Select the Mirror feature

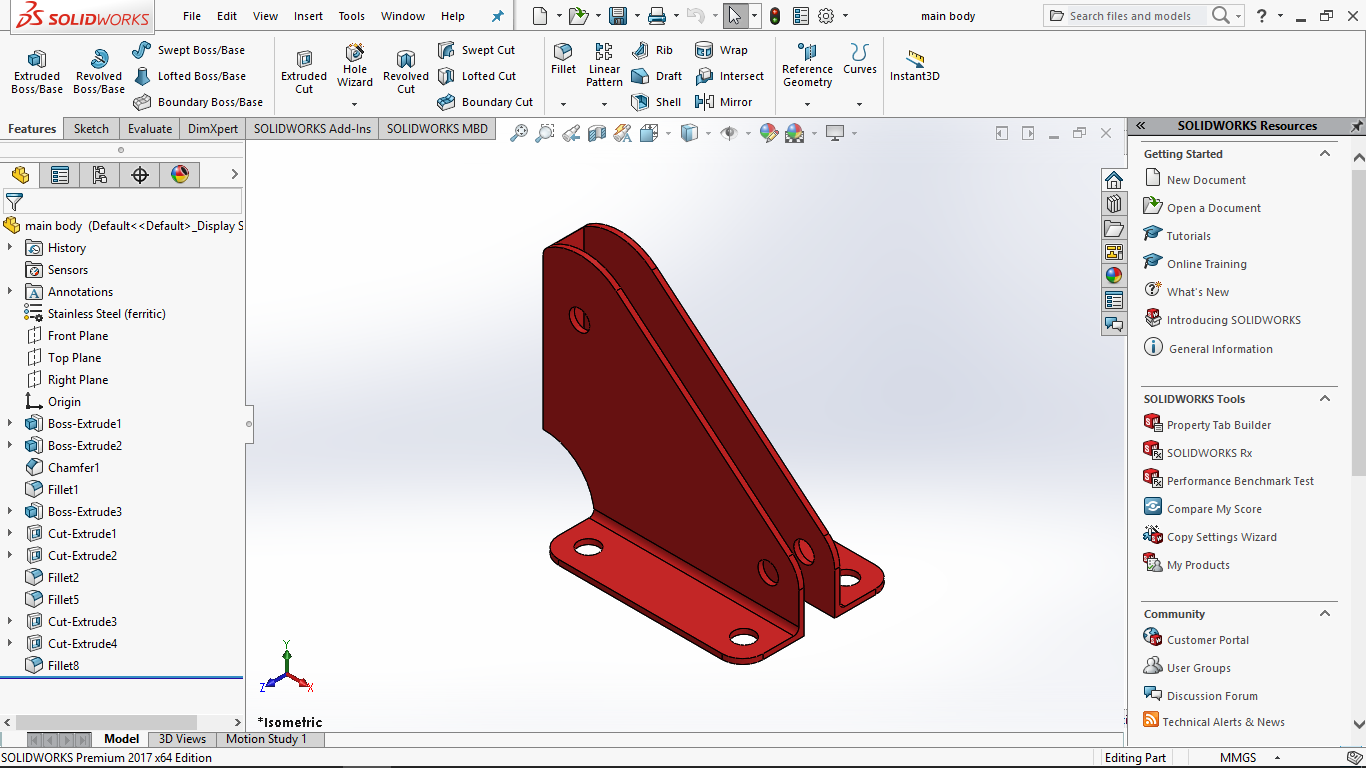[724, 102]
